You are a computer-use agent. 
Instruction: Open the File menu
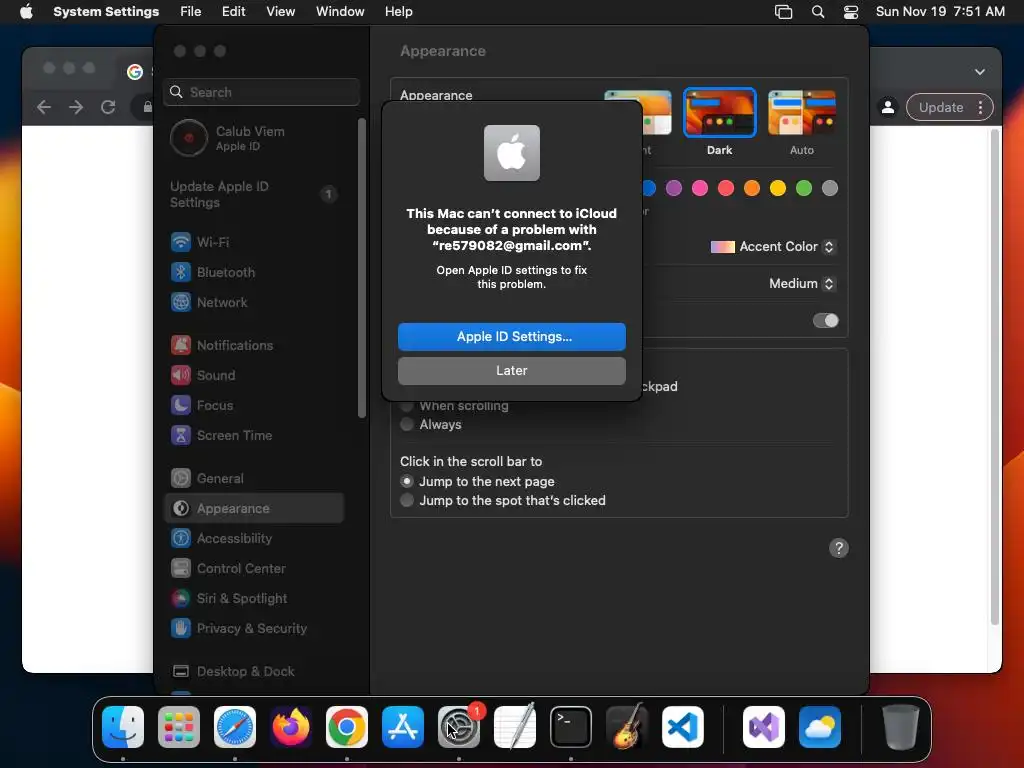[x=191, y=11]
